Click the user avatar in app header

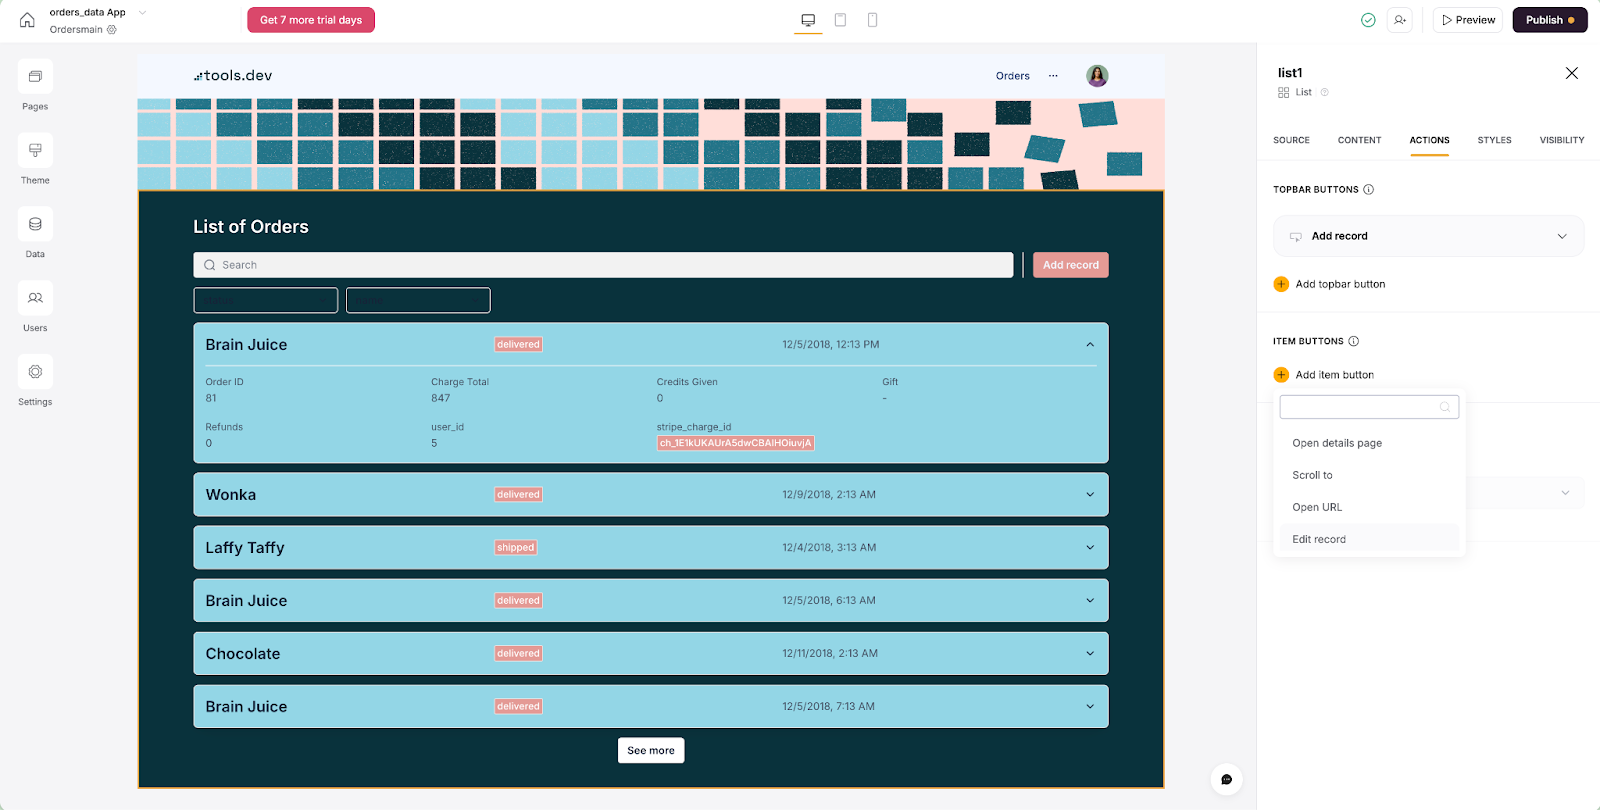[x=1097, y=76]
